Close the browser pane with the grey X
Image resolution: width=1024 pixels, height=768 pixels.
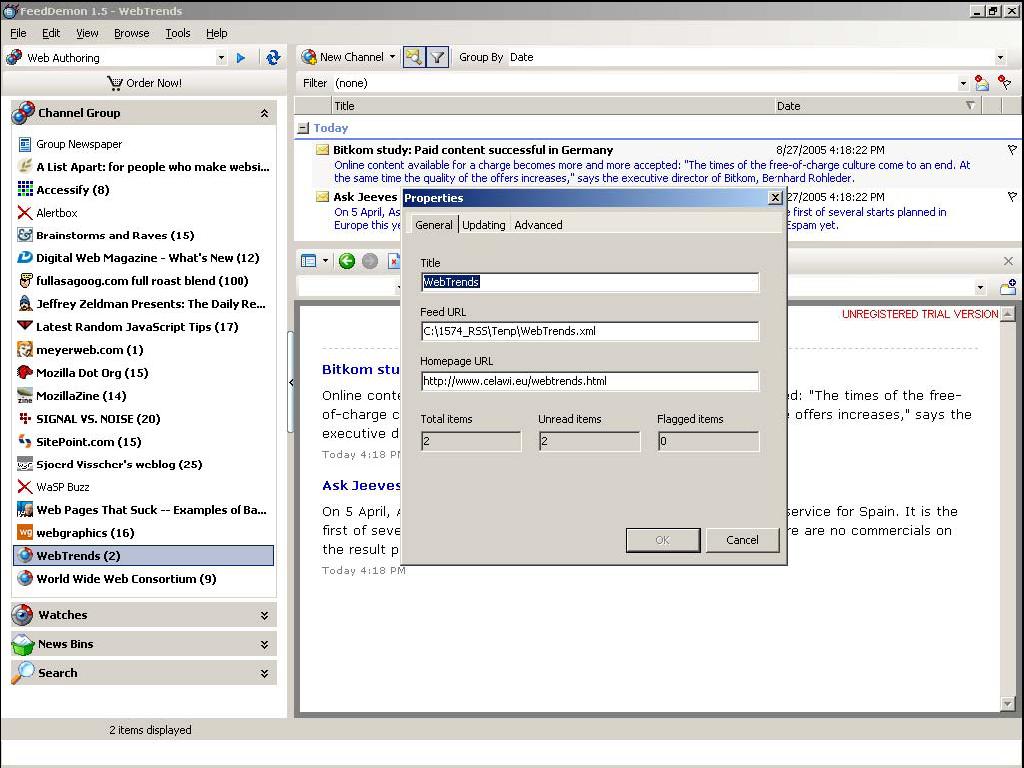pyautogui.click(x=1008, y=261)
